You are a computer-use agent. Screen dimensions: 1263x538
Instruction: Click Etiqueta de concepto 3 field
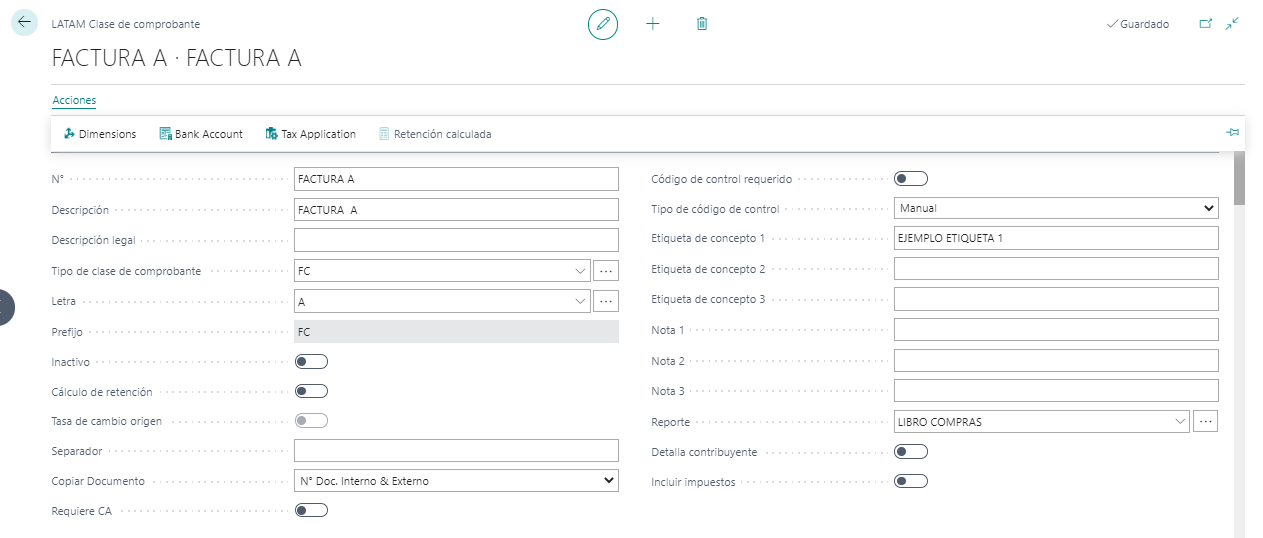(1056, 299)
